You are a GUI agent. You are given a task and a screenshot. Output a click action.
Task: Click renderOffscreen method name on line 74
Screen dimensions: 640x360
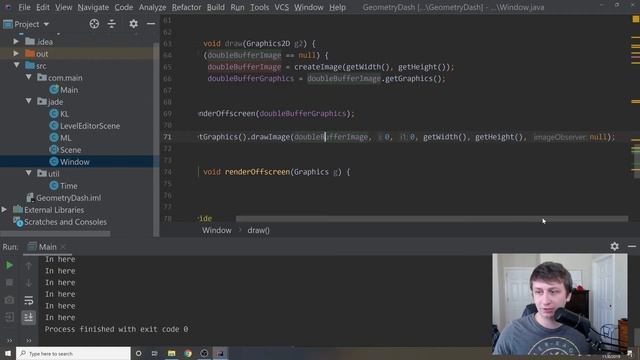coord(257,172)
